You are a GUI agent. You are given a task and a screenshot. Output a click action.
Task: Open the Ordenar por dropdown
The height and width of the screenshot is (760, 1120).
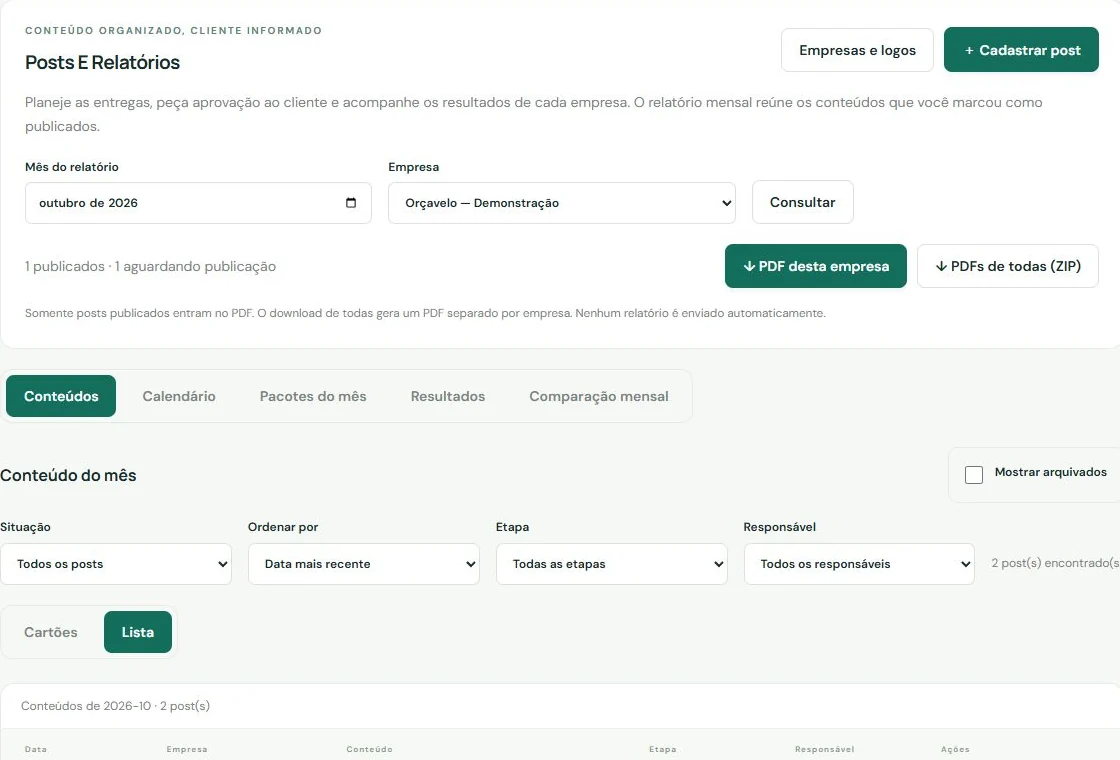point(364,564)
